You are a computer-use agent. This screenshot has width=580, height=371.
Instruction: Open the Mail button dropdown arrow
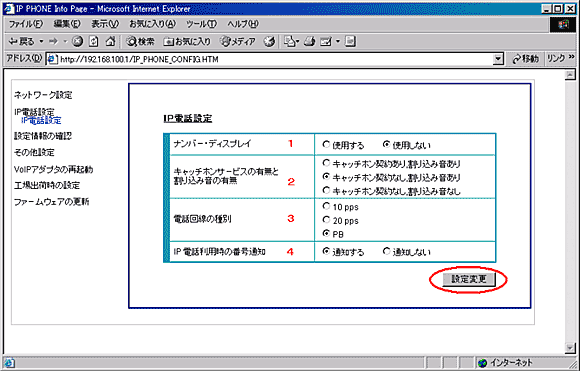point(338,41)
